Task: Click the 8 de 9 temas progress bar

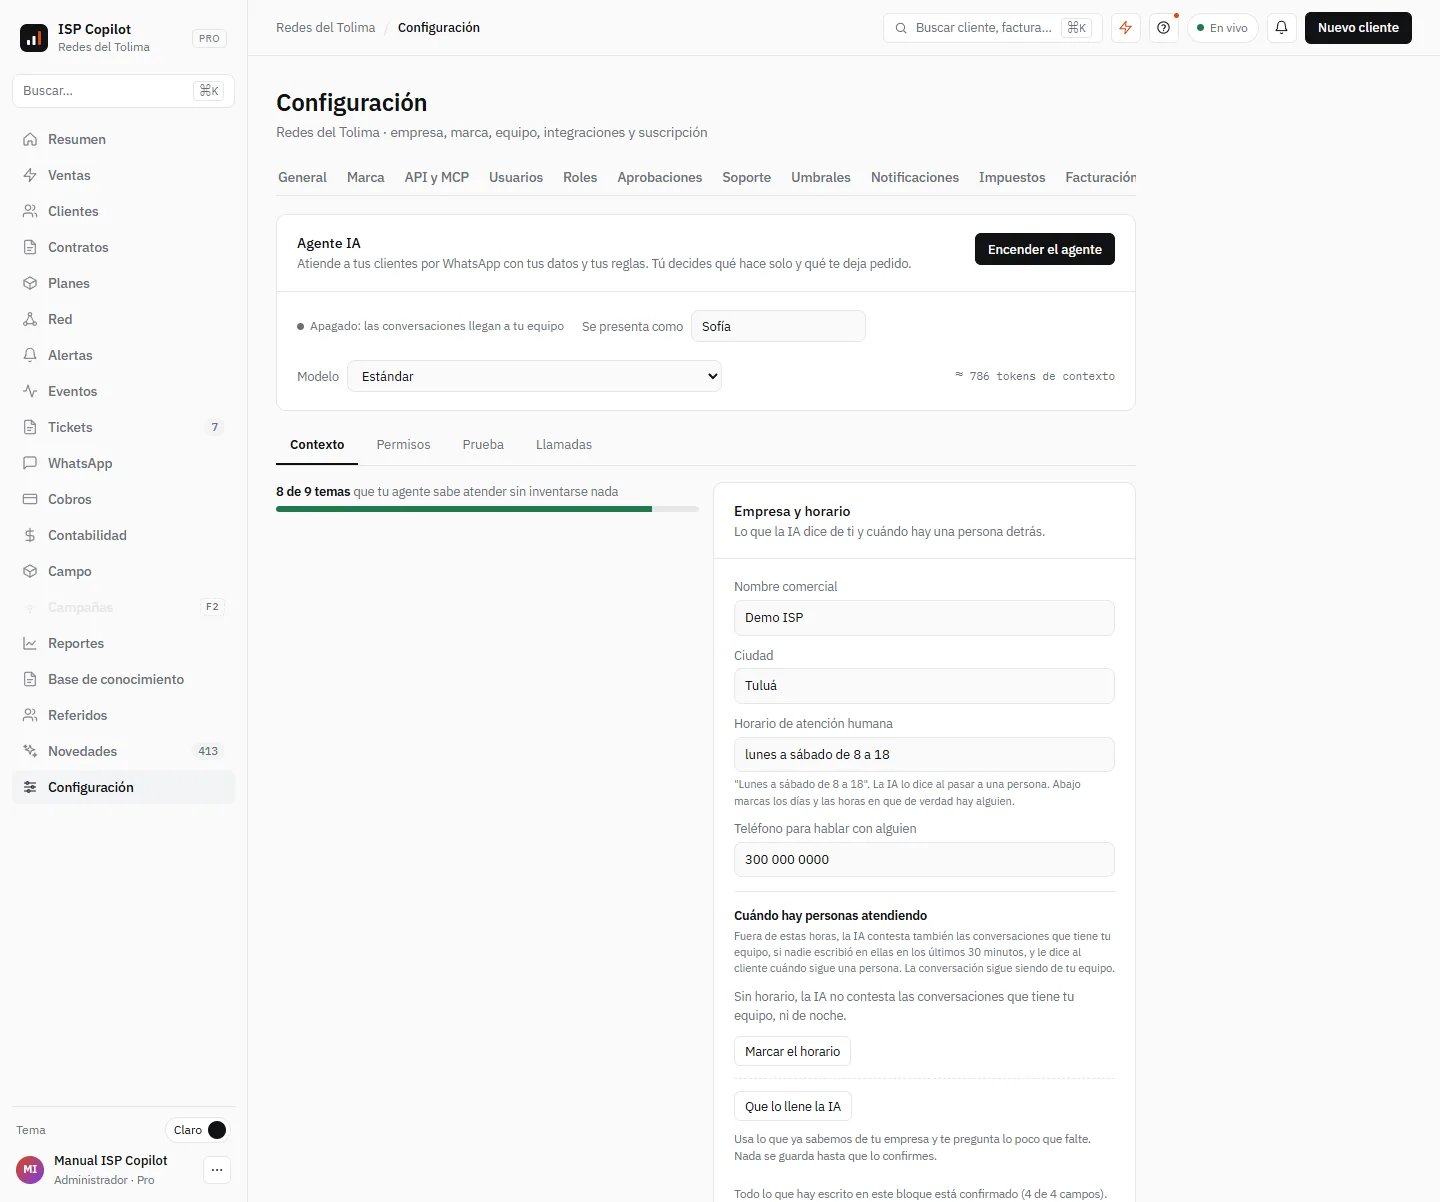Action: 487,509
